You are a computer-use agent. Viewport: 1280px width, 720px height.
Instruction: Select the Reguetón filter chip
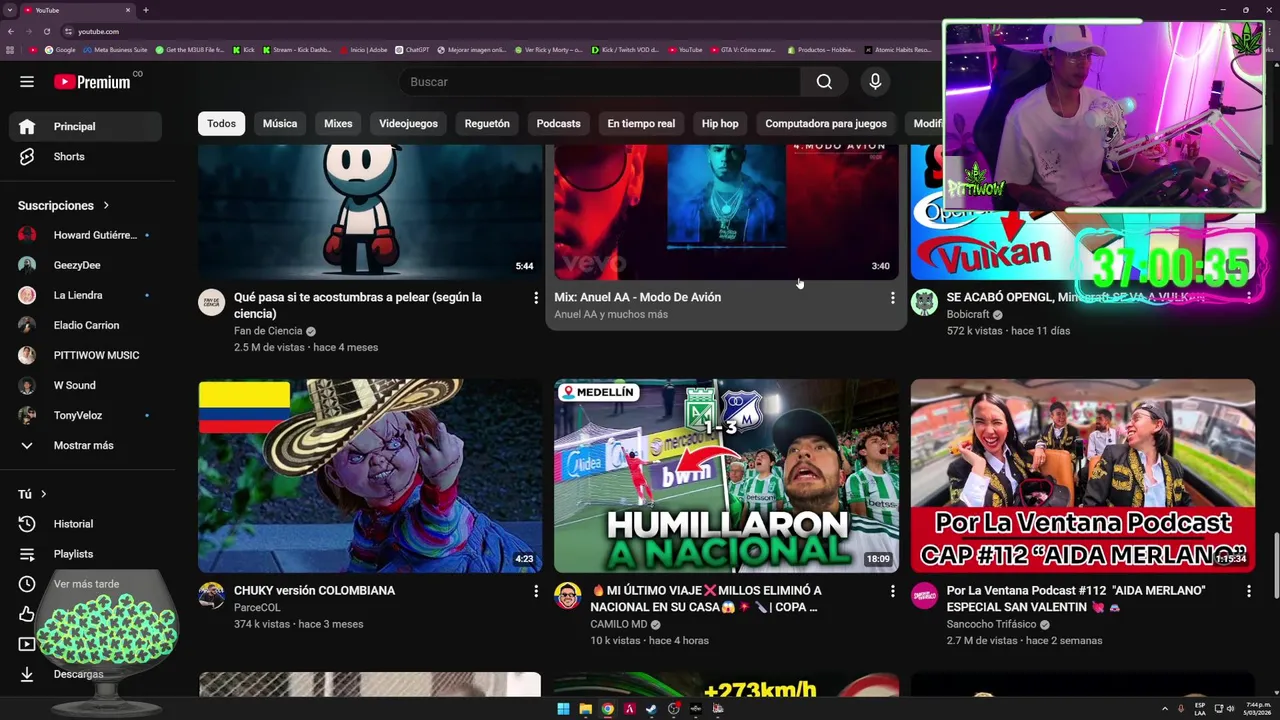click(487, 124)
